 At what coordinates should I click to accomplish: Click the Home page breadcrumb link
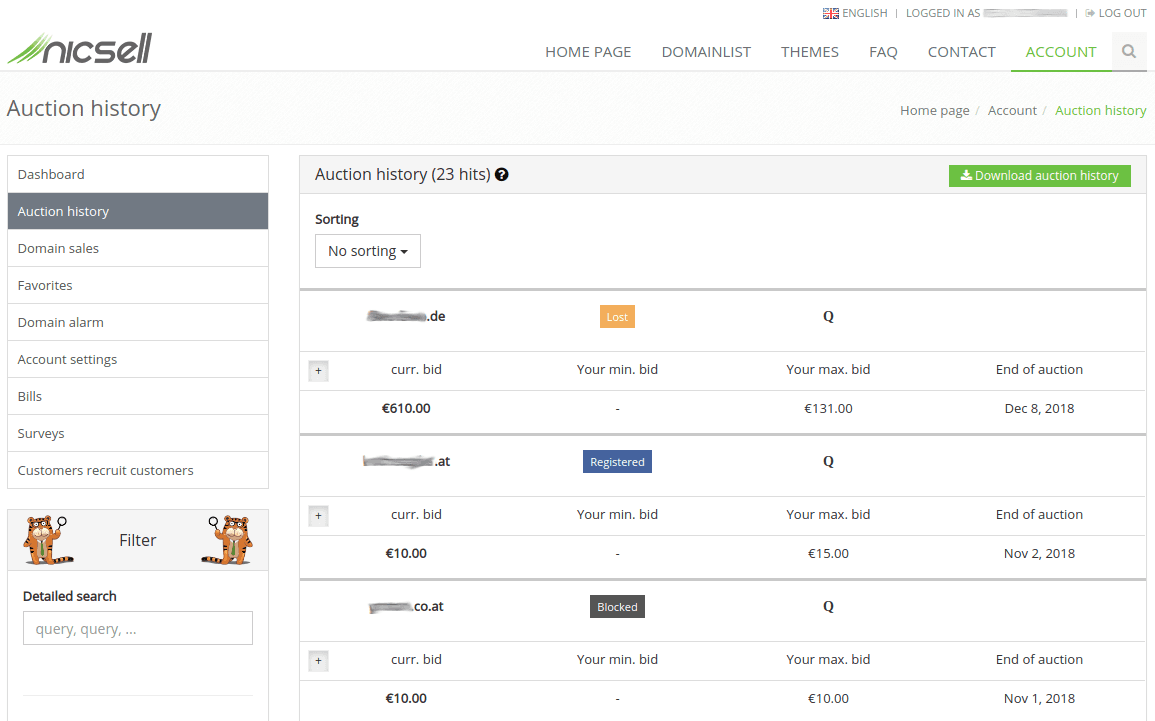pos(934,110)
